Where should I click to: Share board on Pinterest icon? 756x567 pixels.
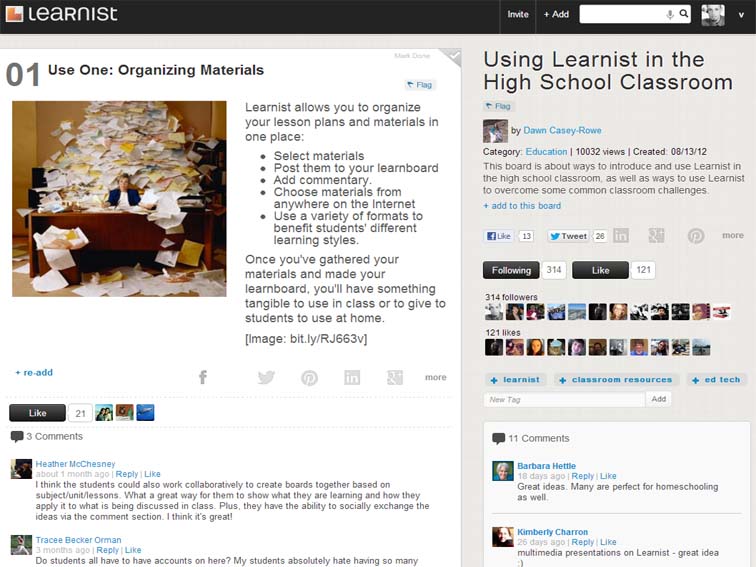click(x=696, y=236)
